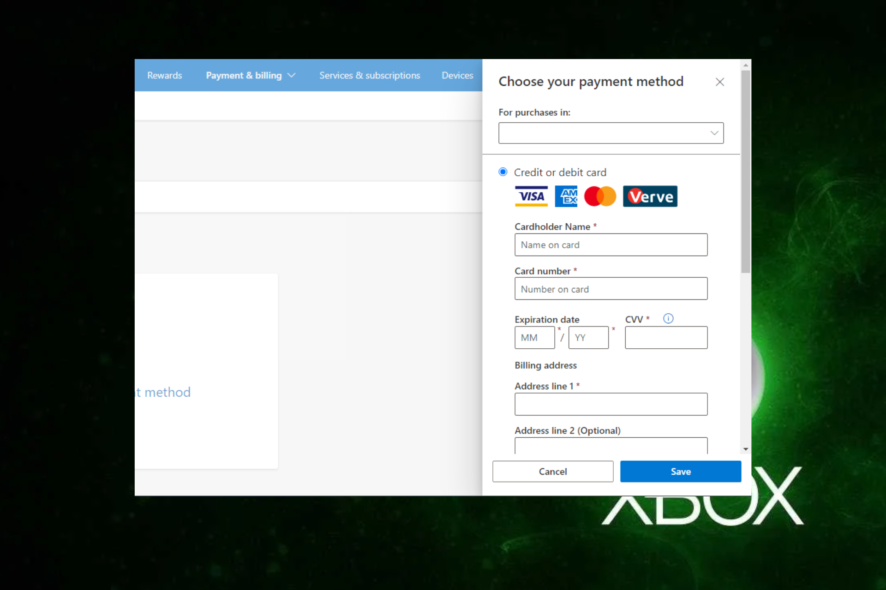
Task: Click the Address line 2 field
Action: click(x=611, y=445)
